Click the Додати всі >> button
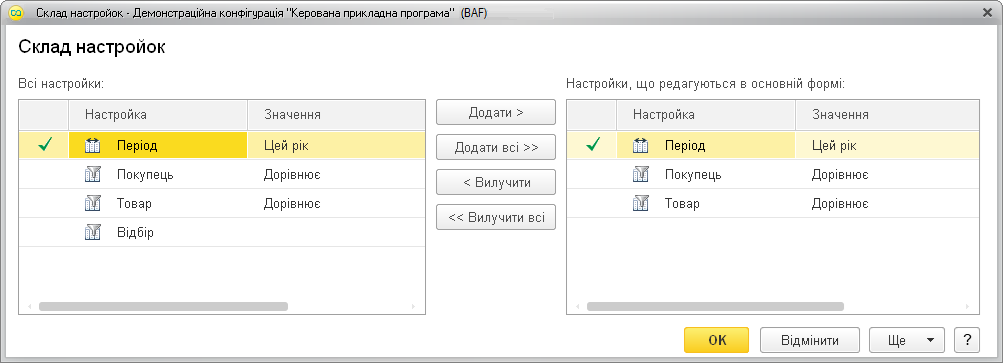Image resolution: width=1003 pixels, height=363 pixels. pos(496,147)
